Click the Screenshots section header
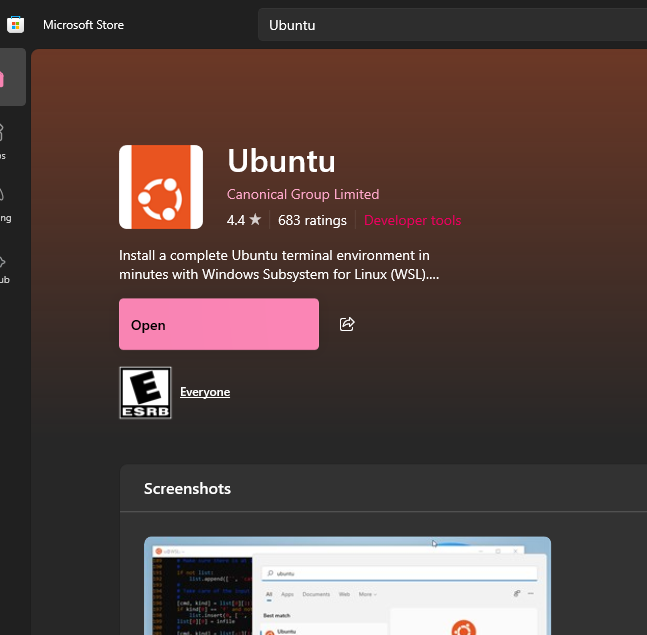This screenshot has height=635, width=647. [x=187, y=489]
